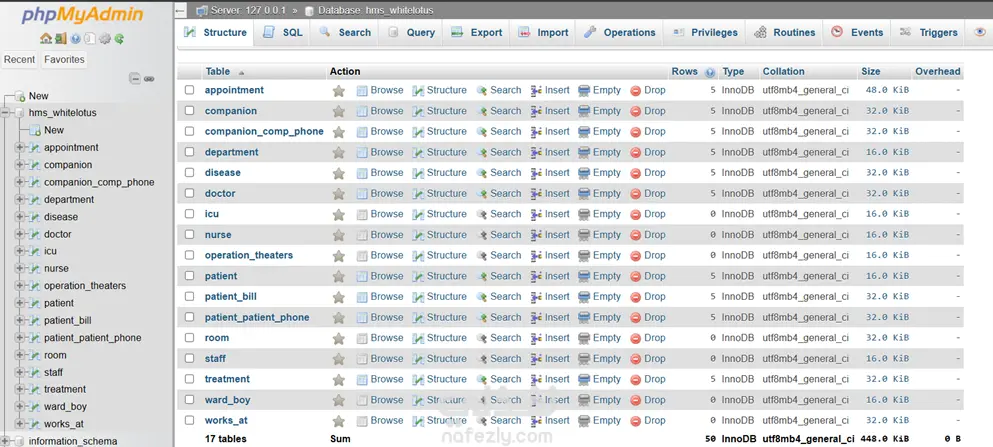Screen dimensions: 993x447
Task: Click the log out door icon
Action: (60, 39)
